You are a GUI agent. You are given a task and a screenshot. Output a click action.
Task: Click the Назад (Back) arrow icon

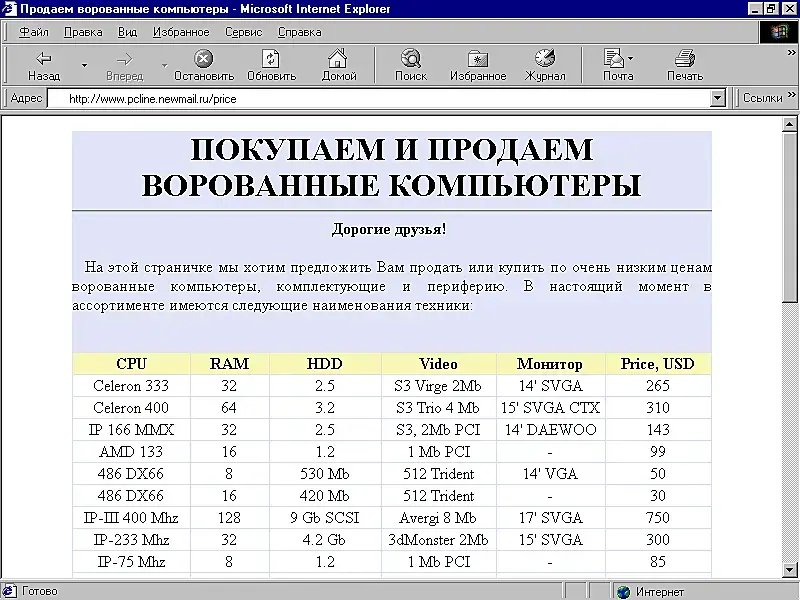pos(44,59)
